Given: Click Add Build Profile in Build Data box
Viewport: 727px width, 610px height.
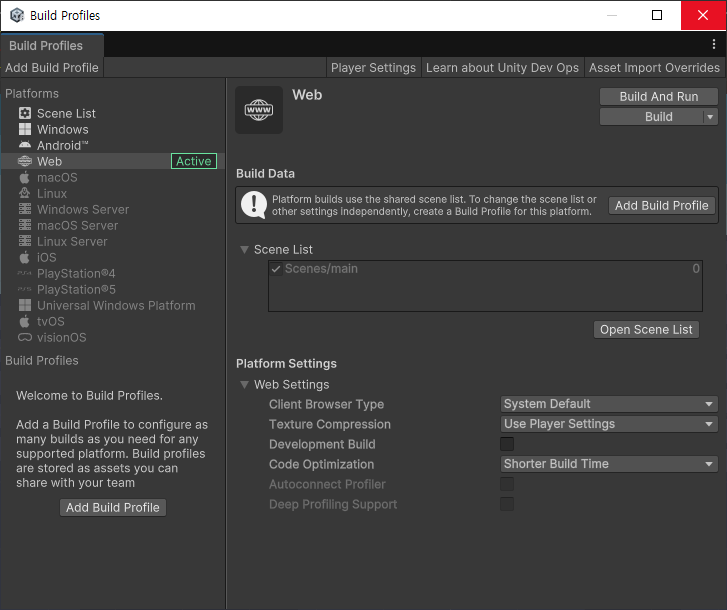Looking at the screenshot, I should pyautogui.click(x=662, y=205).
